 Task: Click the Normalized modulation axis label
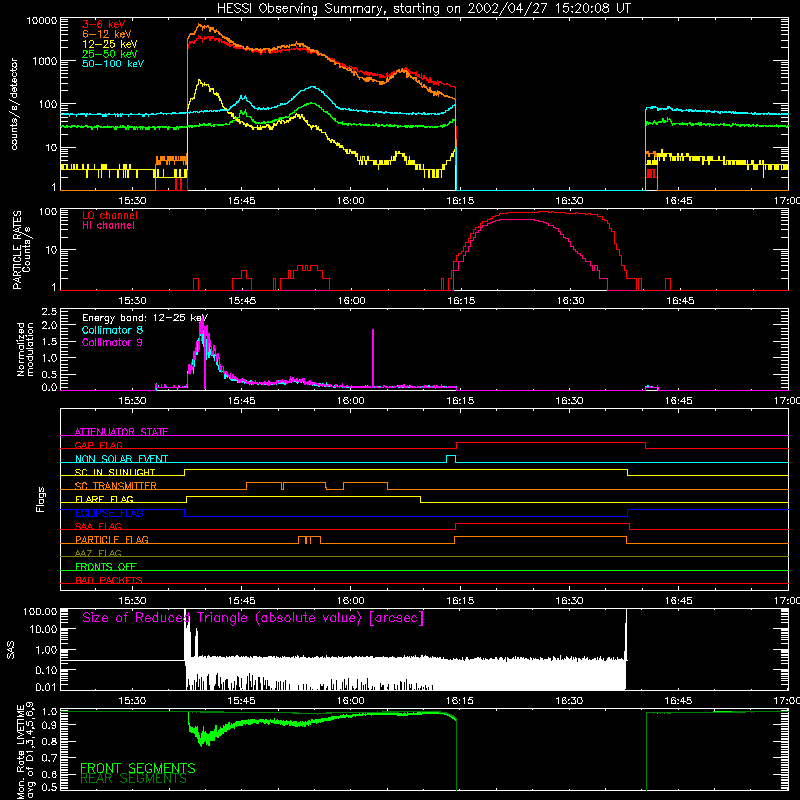tap(24, 349)
